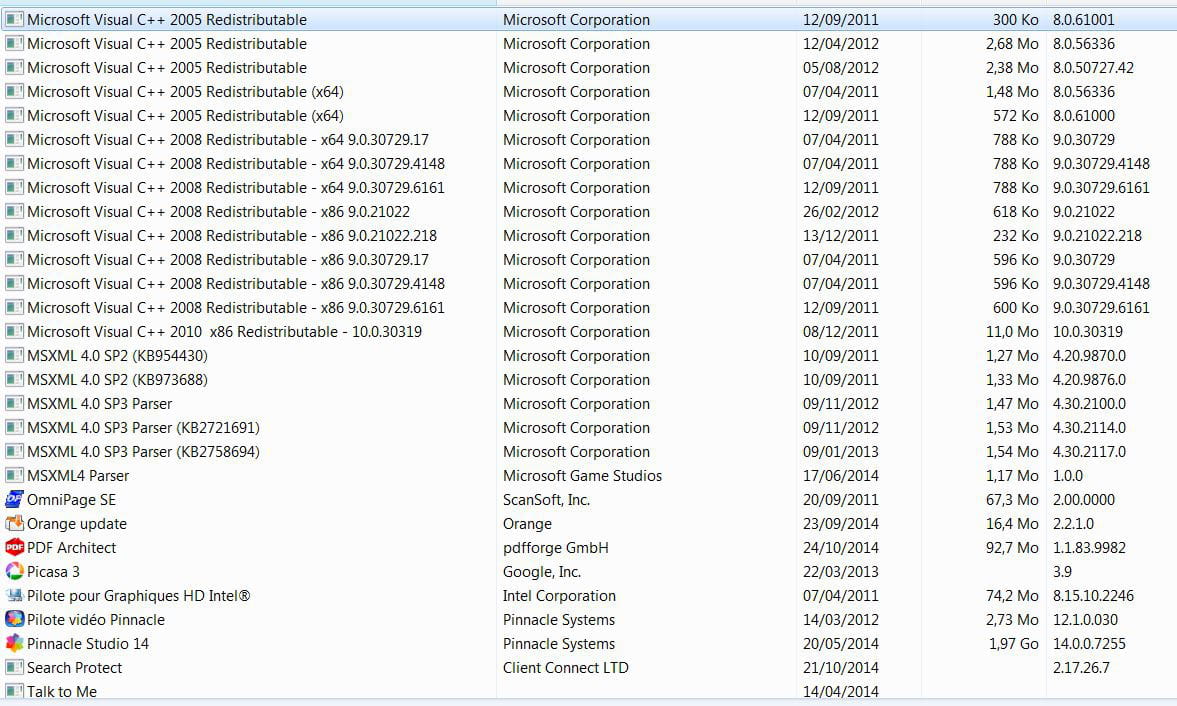Select Visual C++ 2008 Redistributable x86 9.0.30729.4148
The height and width of the screenshot is (706, 1177).
(588, 284)
